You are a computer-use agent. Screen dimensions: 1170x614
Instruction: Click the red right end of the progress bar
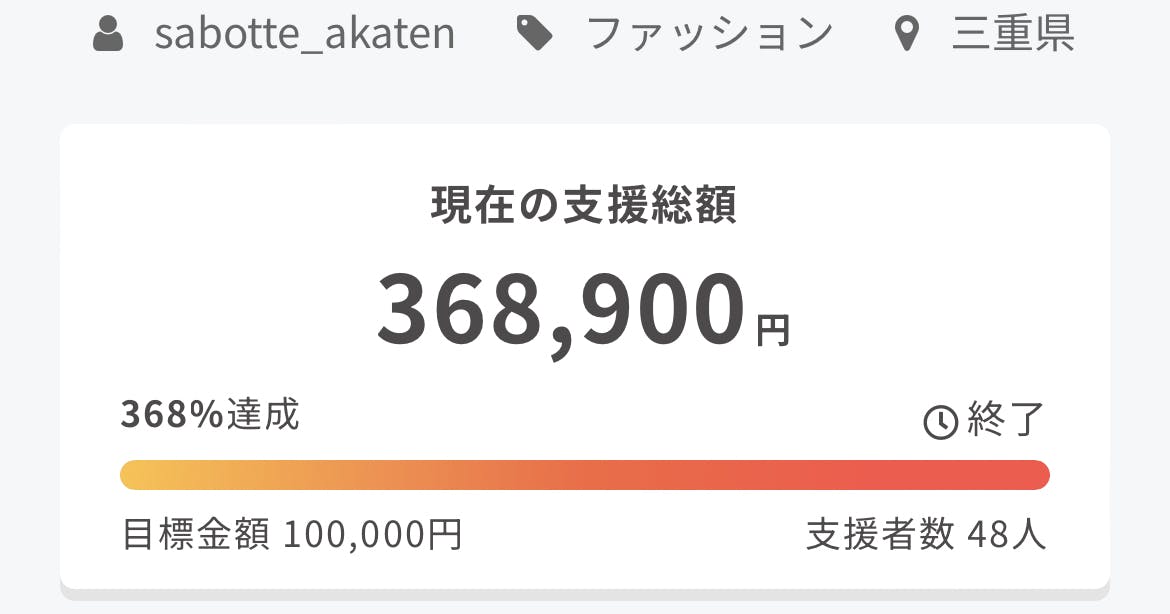[1030, 475]
